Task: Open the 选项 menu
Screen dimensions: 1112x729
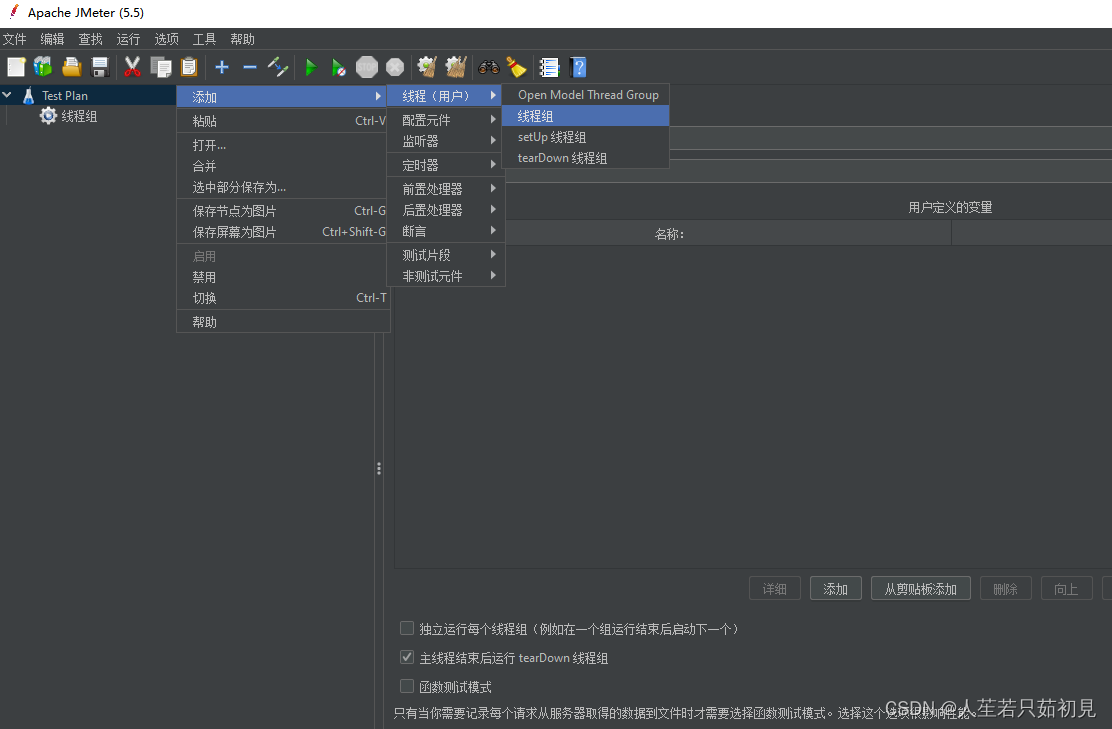Action: pyautogui.click(x=167, y=39)
